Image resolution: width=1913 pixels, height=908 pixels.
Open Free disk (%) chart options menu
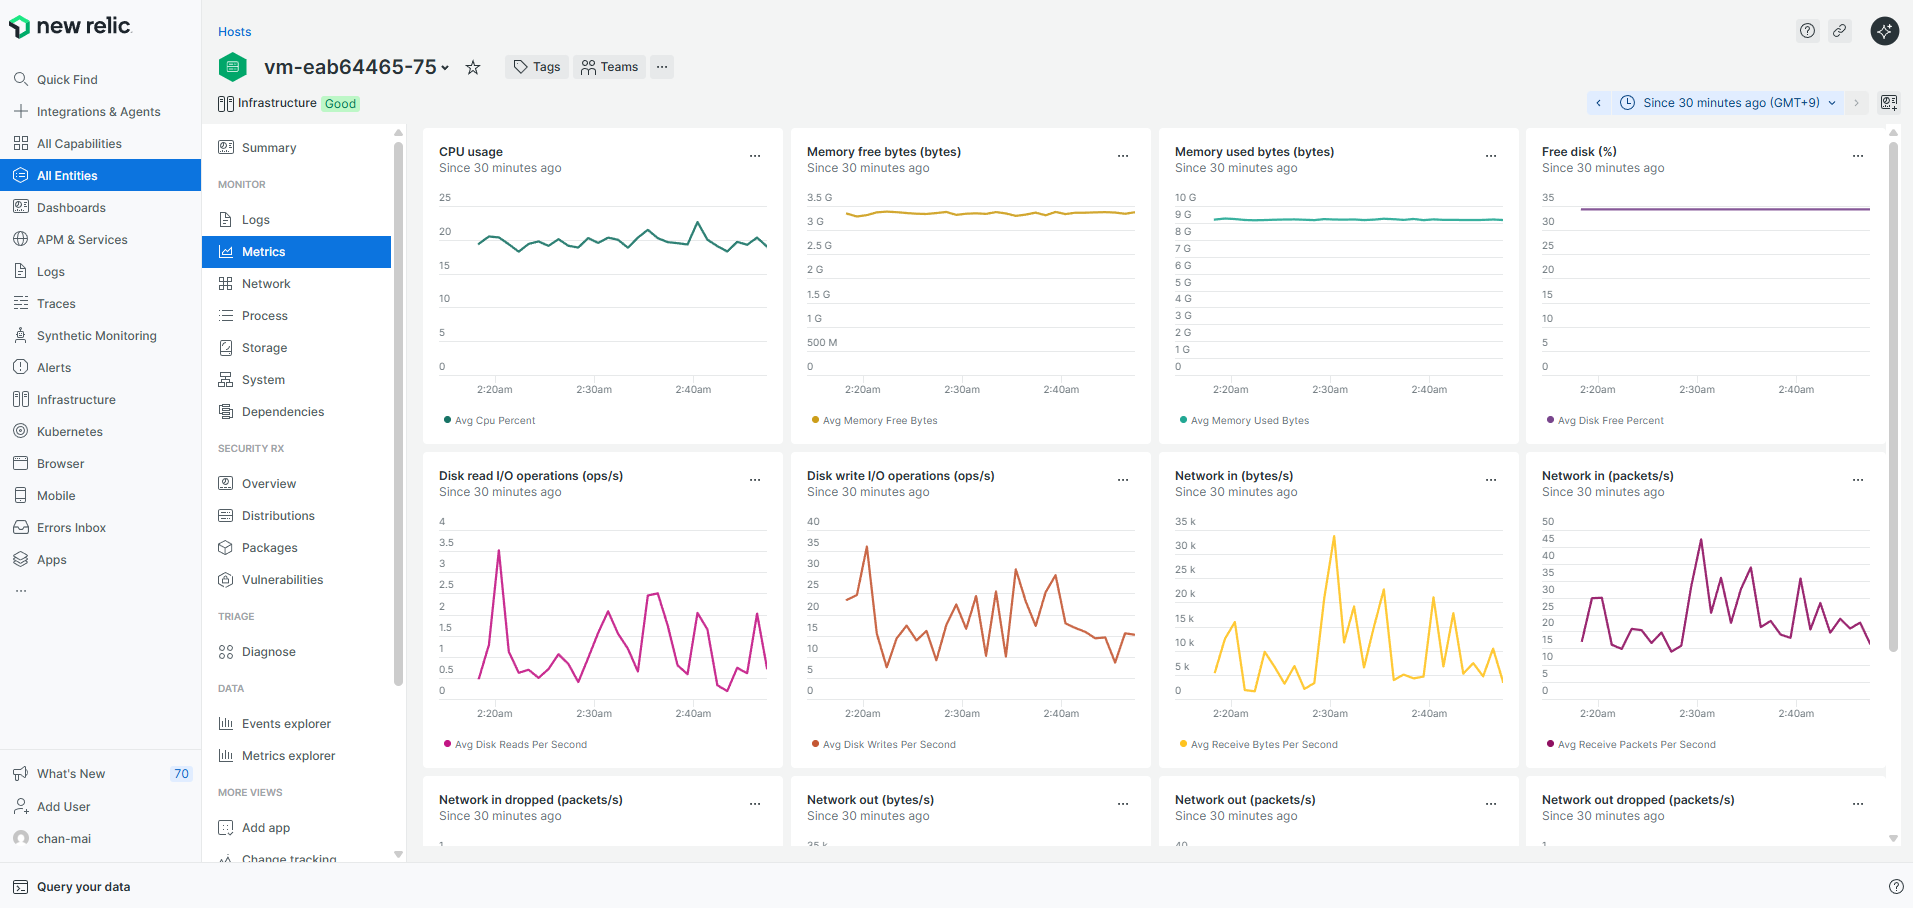[1858, 155]
